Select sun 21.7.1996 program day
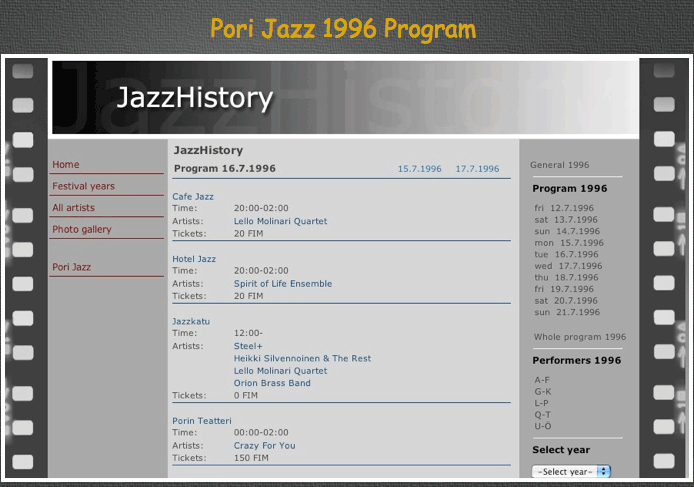Screen dimensions: 694x487 [567, 312]
